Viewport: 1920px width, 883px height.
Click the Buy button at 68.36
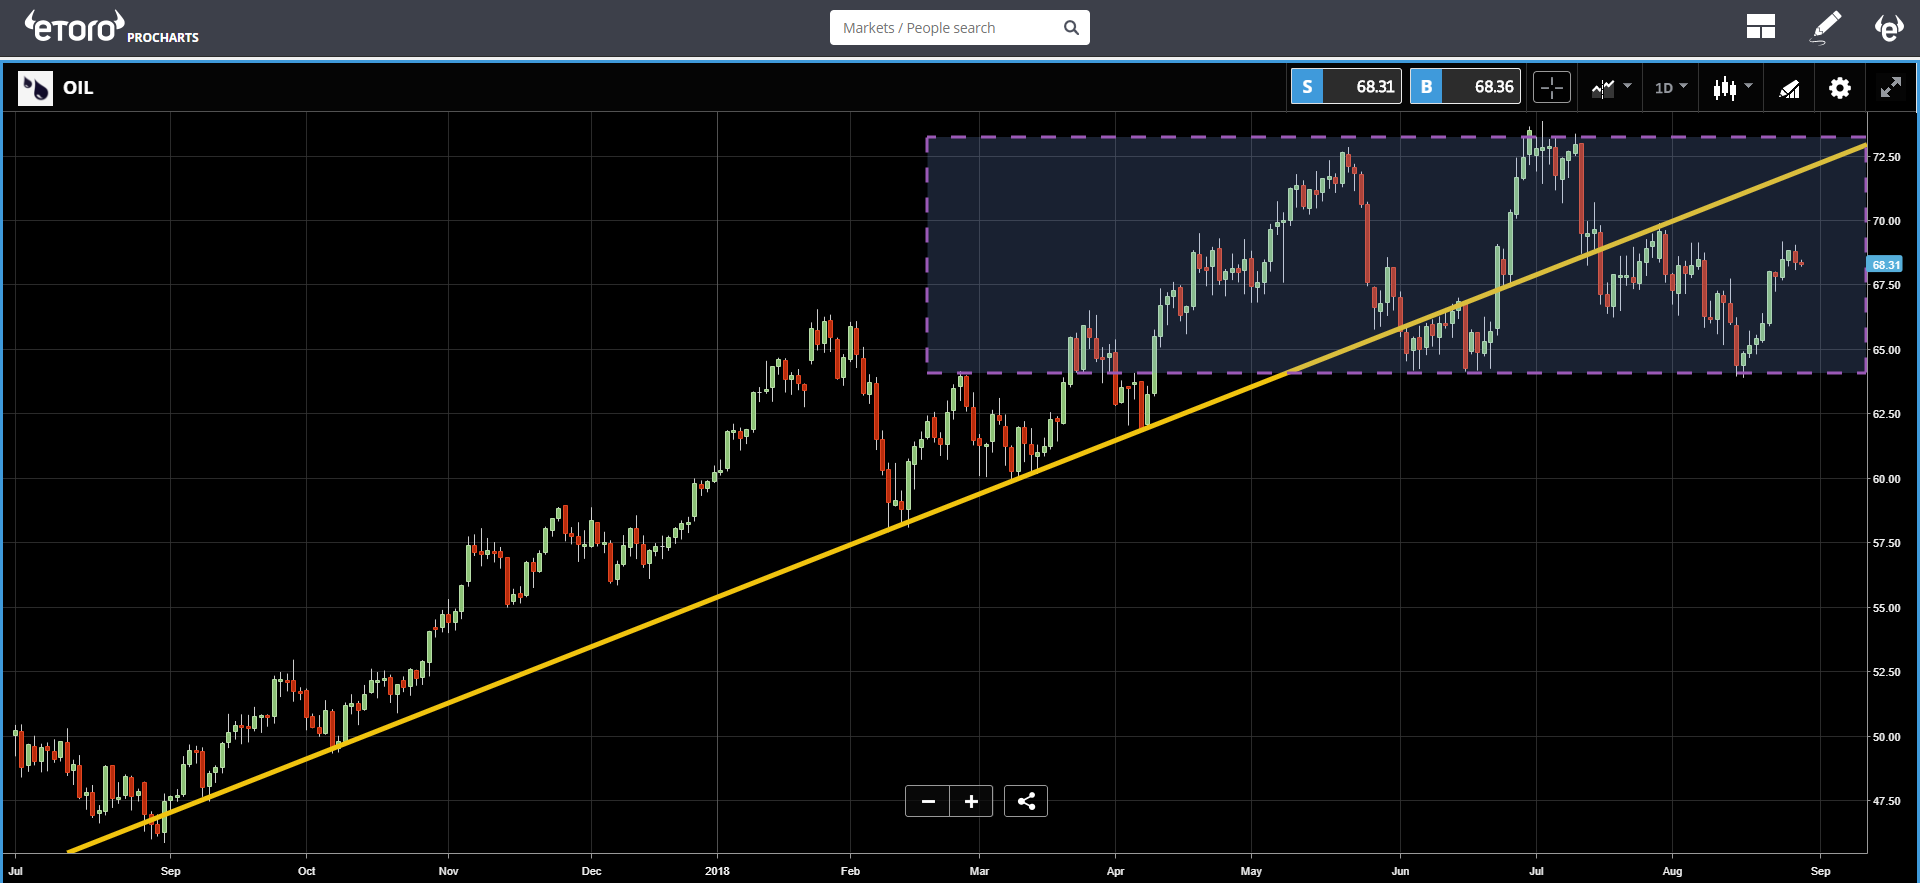tap(1465, 87)
